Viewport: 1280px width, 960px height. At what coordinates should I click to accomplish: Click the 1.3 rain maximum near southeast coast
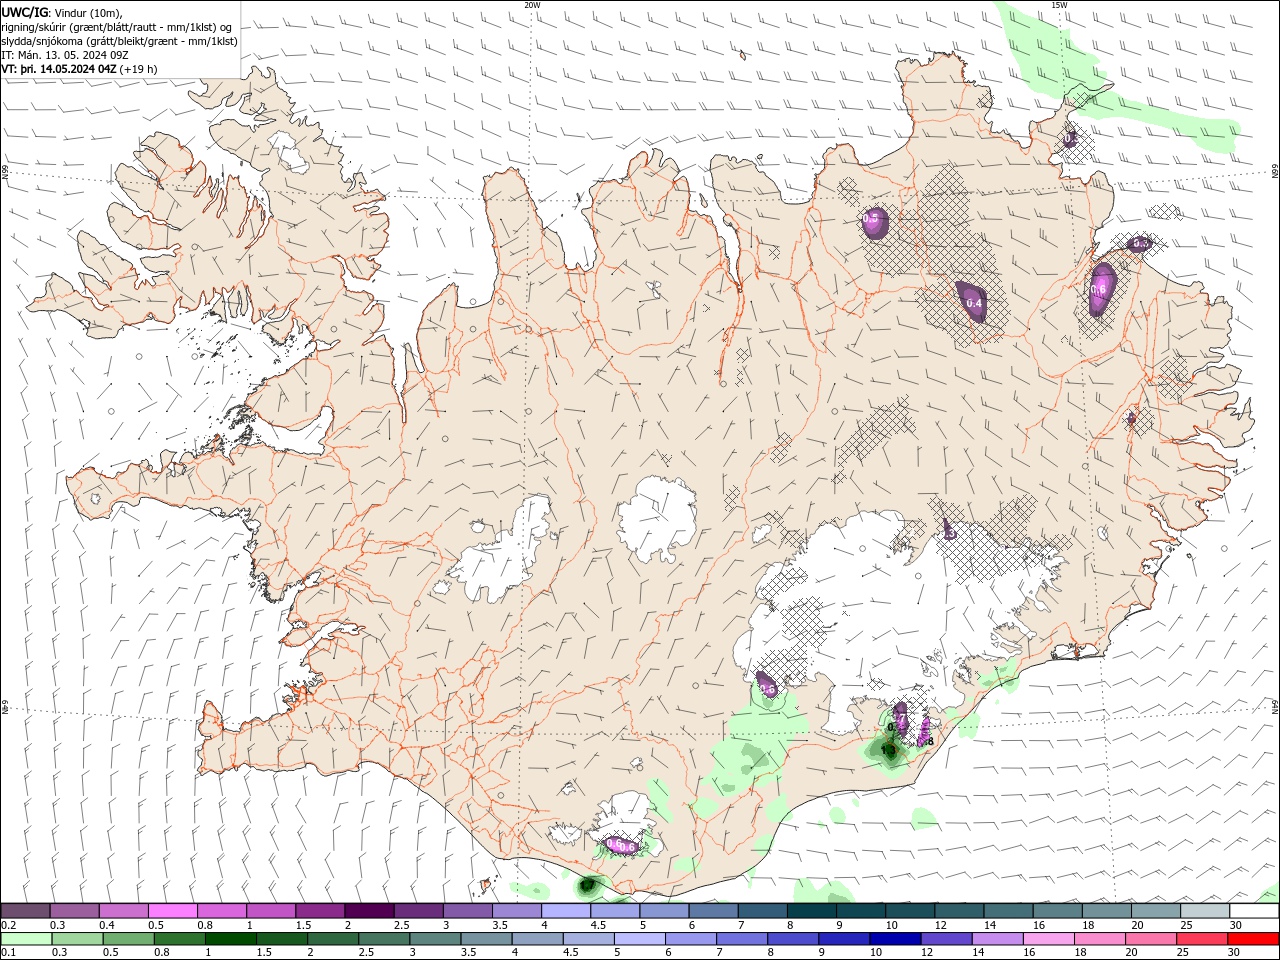pos(887,749)
